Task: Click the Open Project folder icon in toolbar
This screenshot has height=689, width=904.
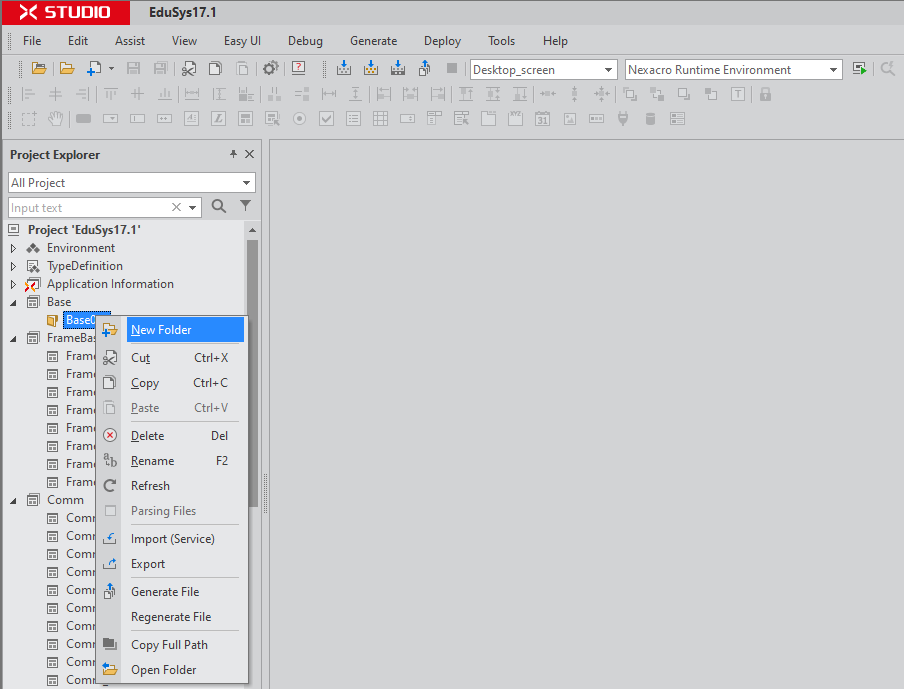Action: point(39,69)
